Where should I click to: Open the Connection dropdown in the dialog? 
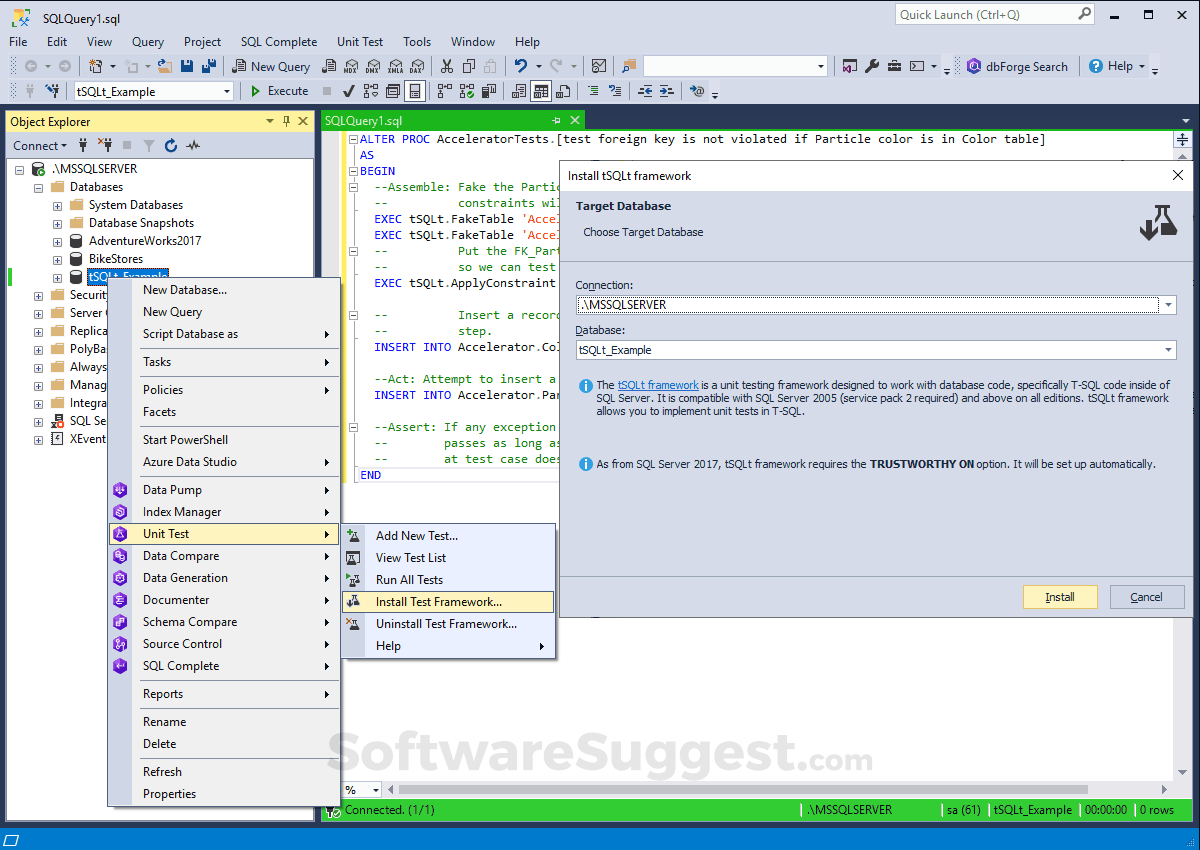pyautogui.click(x=1166, y=304)
